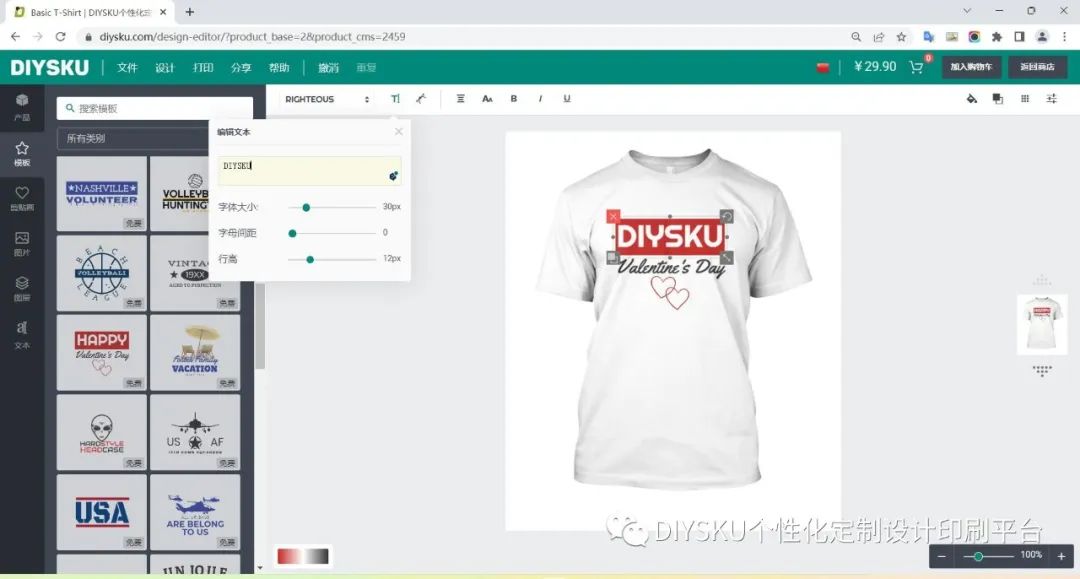1080x579 pixels.
Task: Select the Happy Valentine's Day template
Action: click(x=102, y=352)
